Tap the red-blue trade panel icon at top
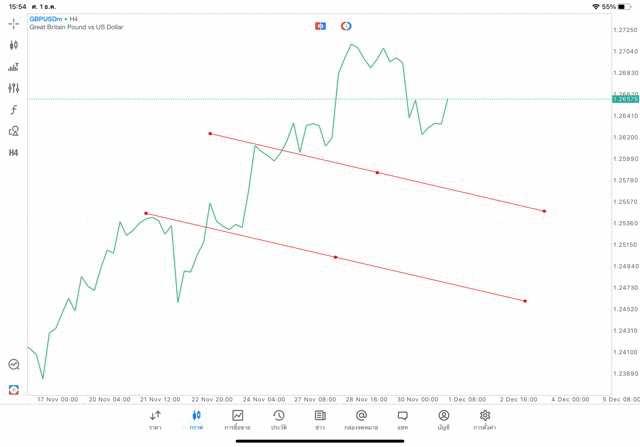This screenshot has height=447, width=640. [320, 26]
